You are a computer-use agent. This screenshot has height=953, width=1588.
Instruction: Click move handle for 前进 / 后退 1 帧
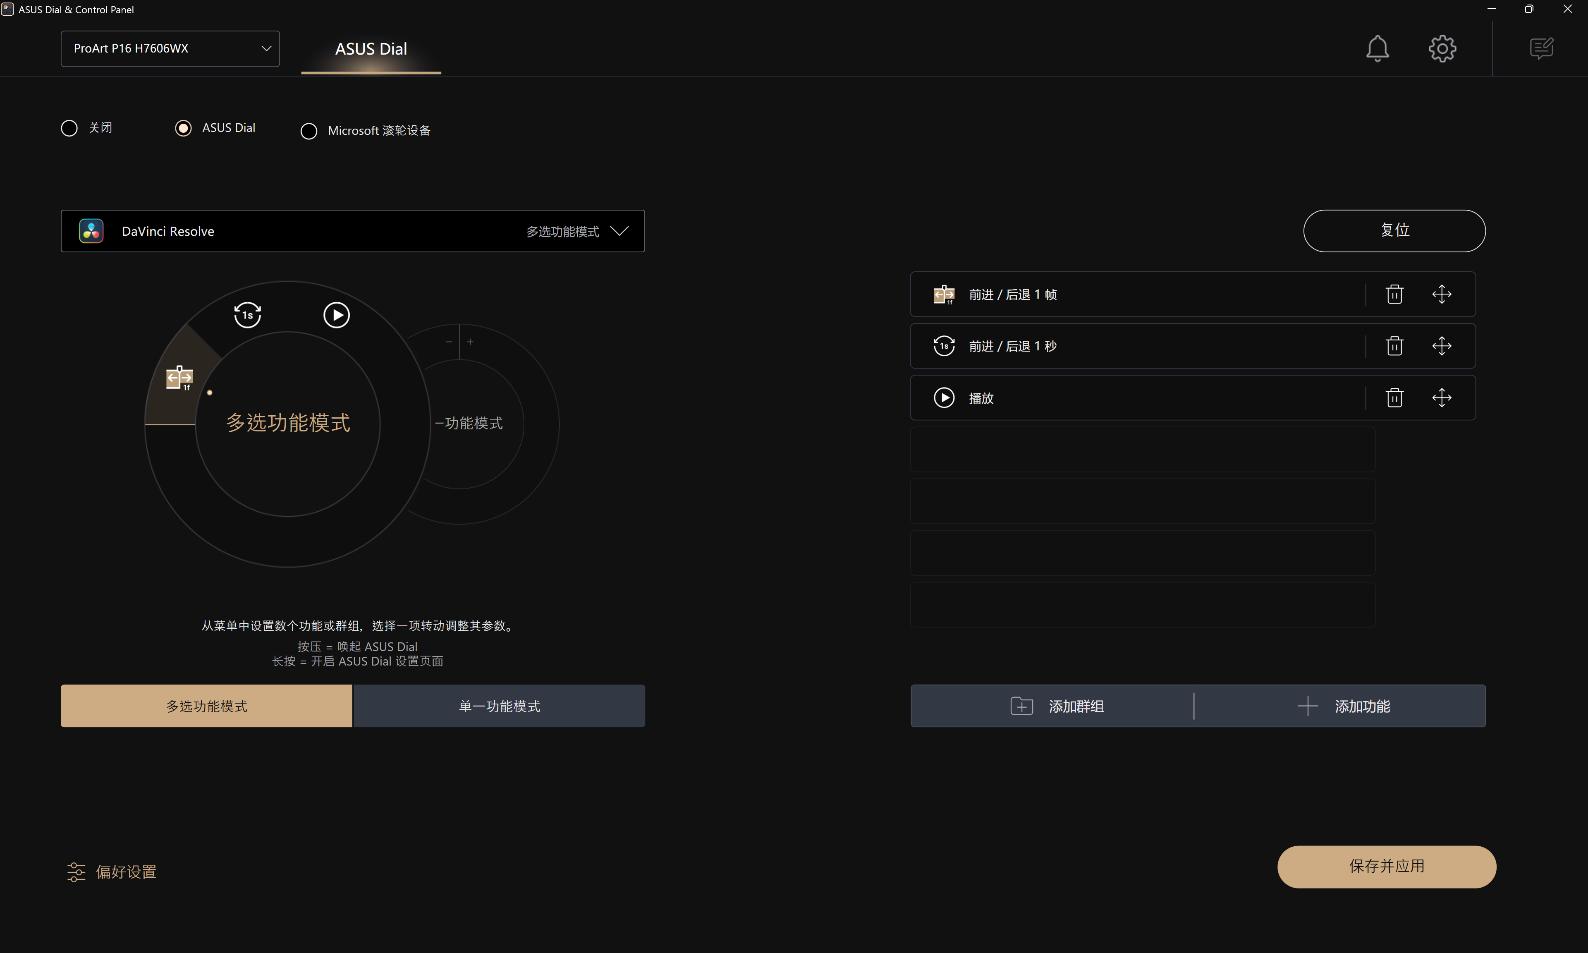pyautogui.click(x=1441, y=294)
